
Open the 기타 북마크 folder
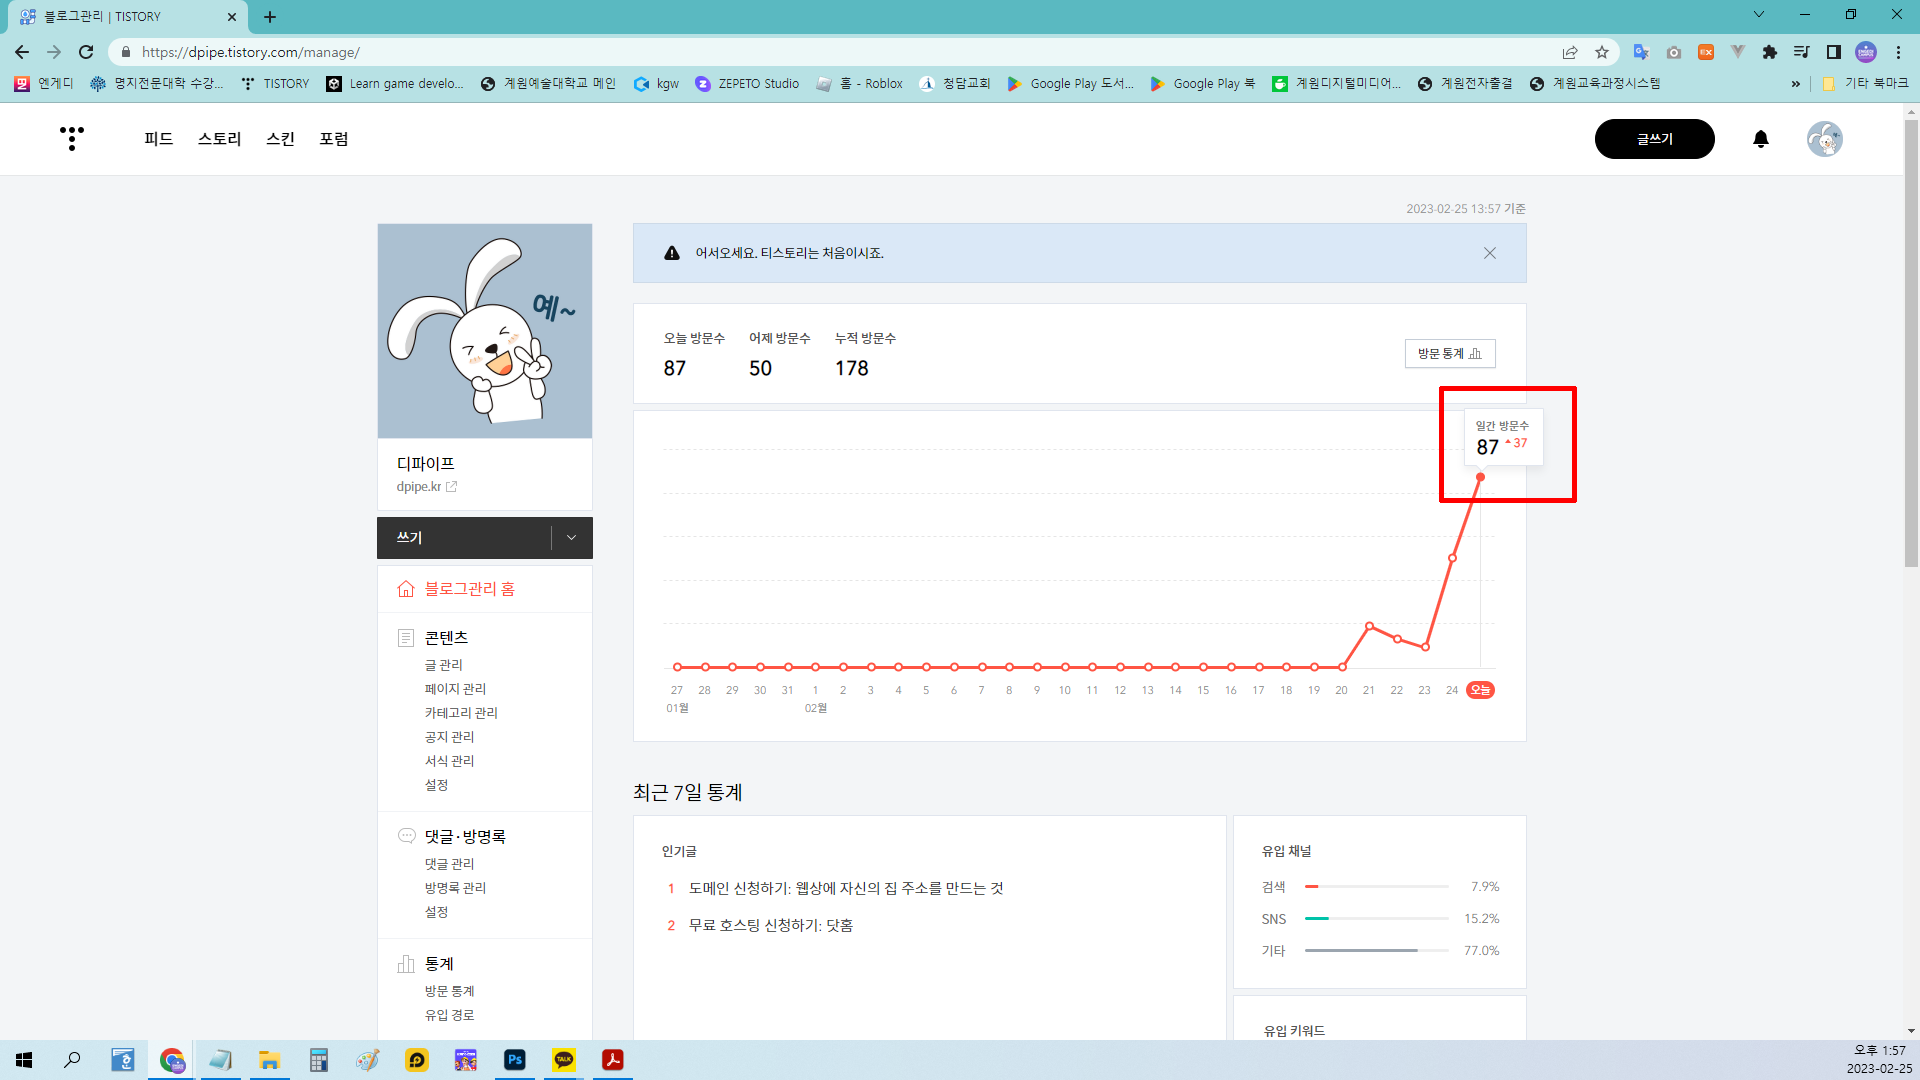(x=1866, y=84)
